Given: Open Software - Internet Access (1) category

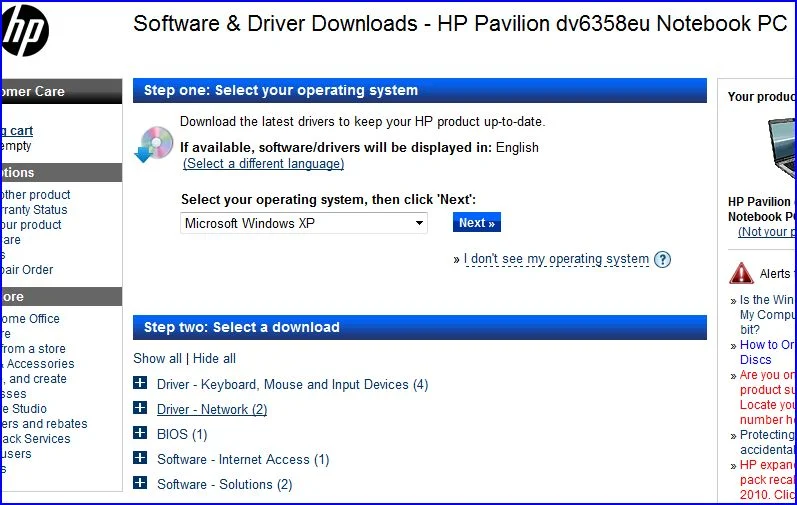Looking at the screenshot, I should [243, 459].
